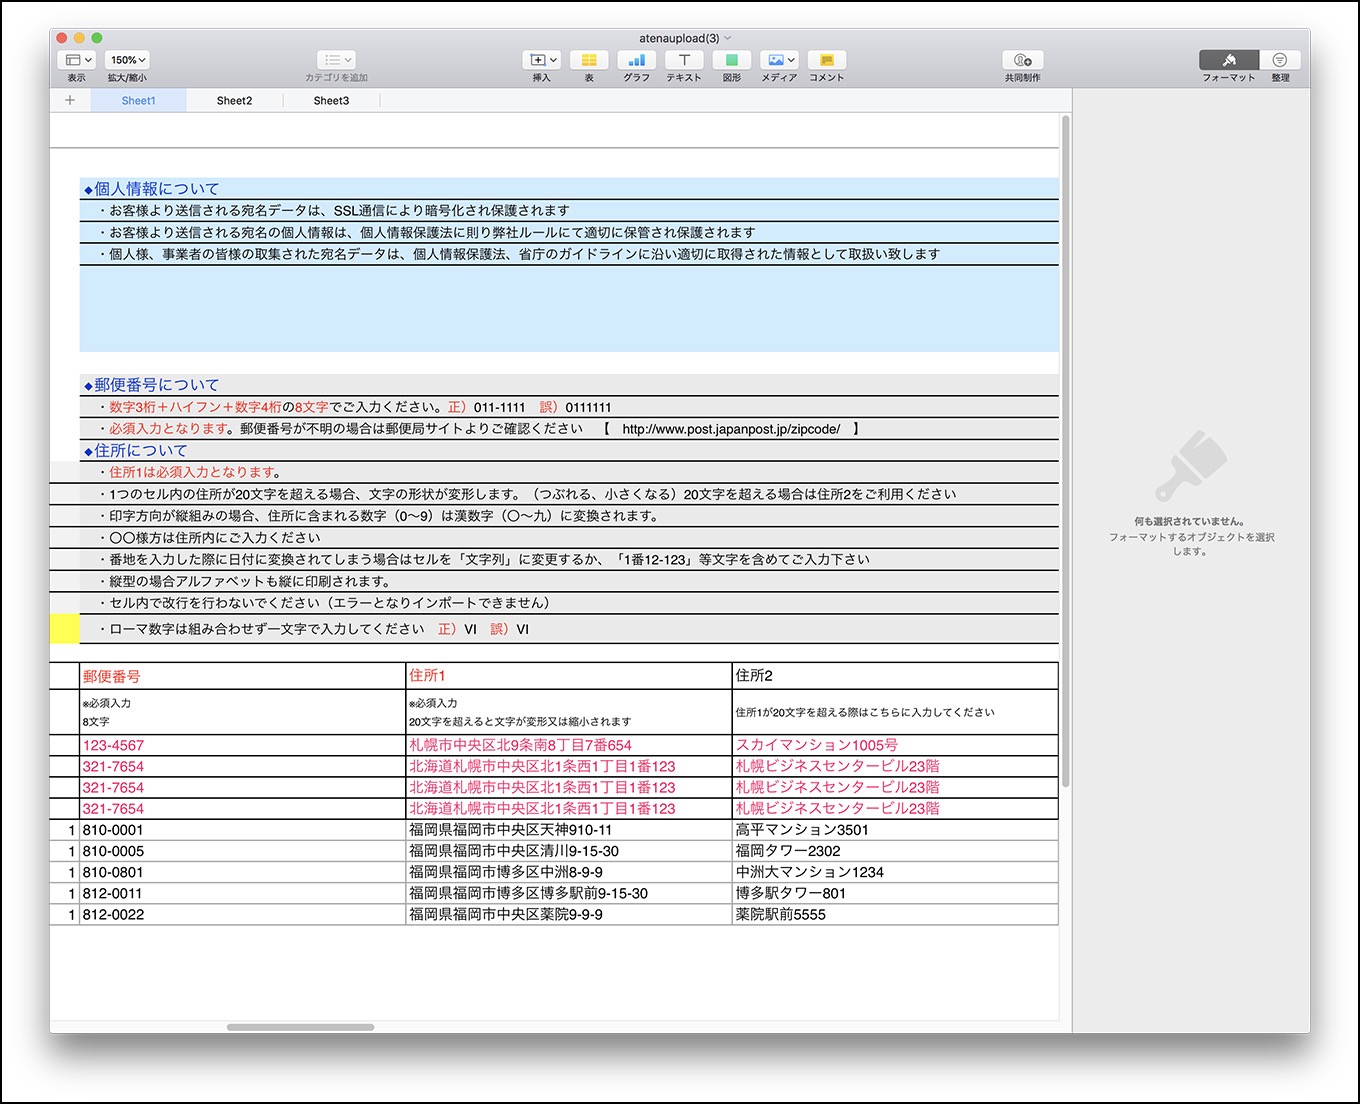The image size is (1360, 1104).
Task: Select the cell 812-0011
Action: pyautogui.click(x=243, y=893)
